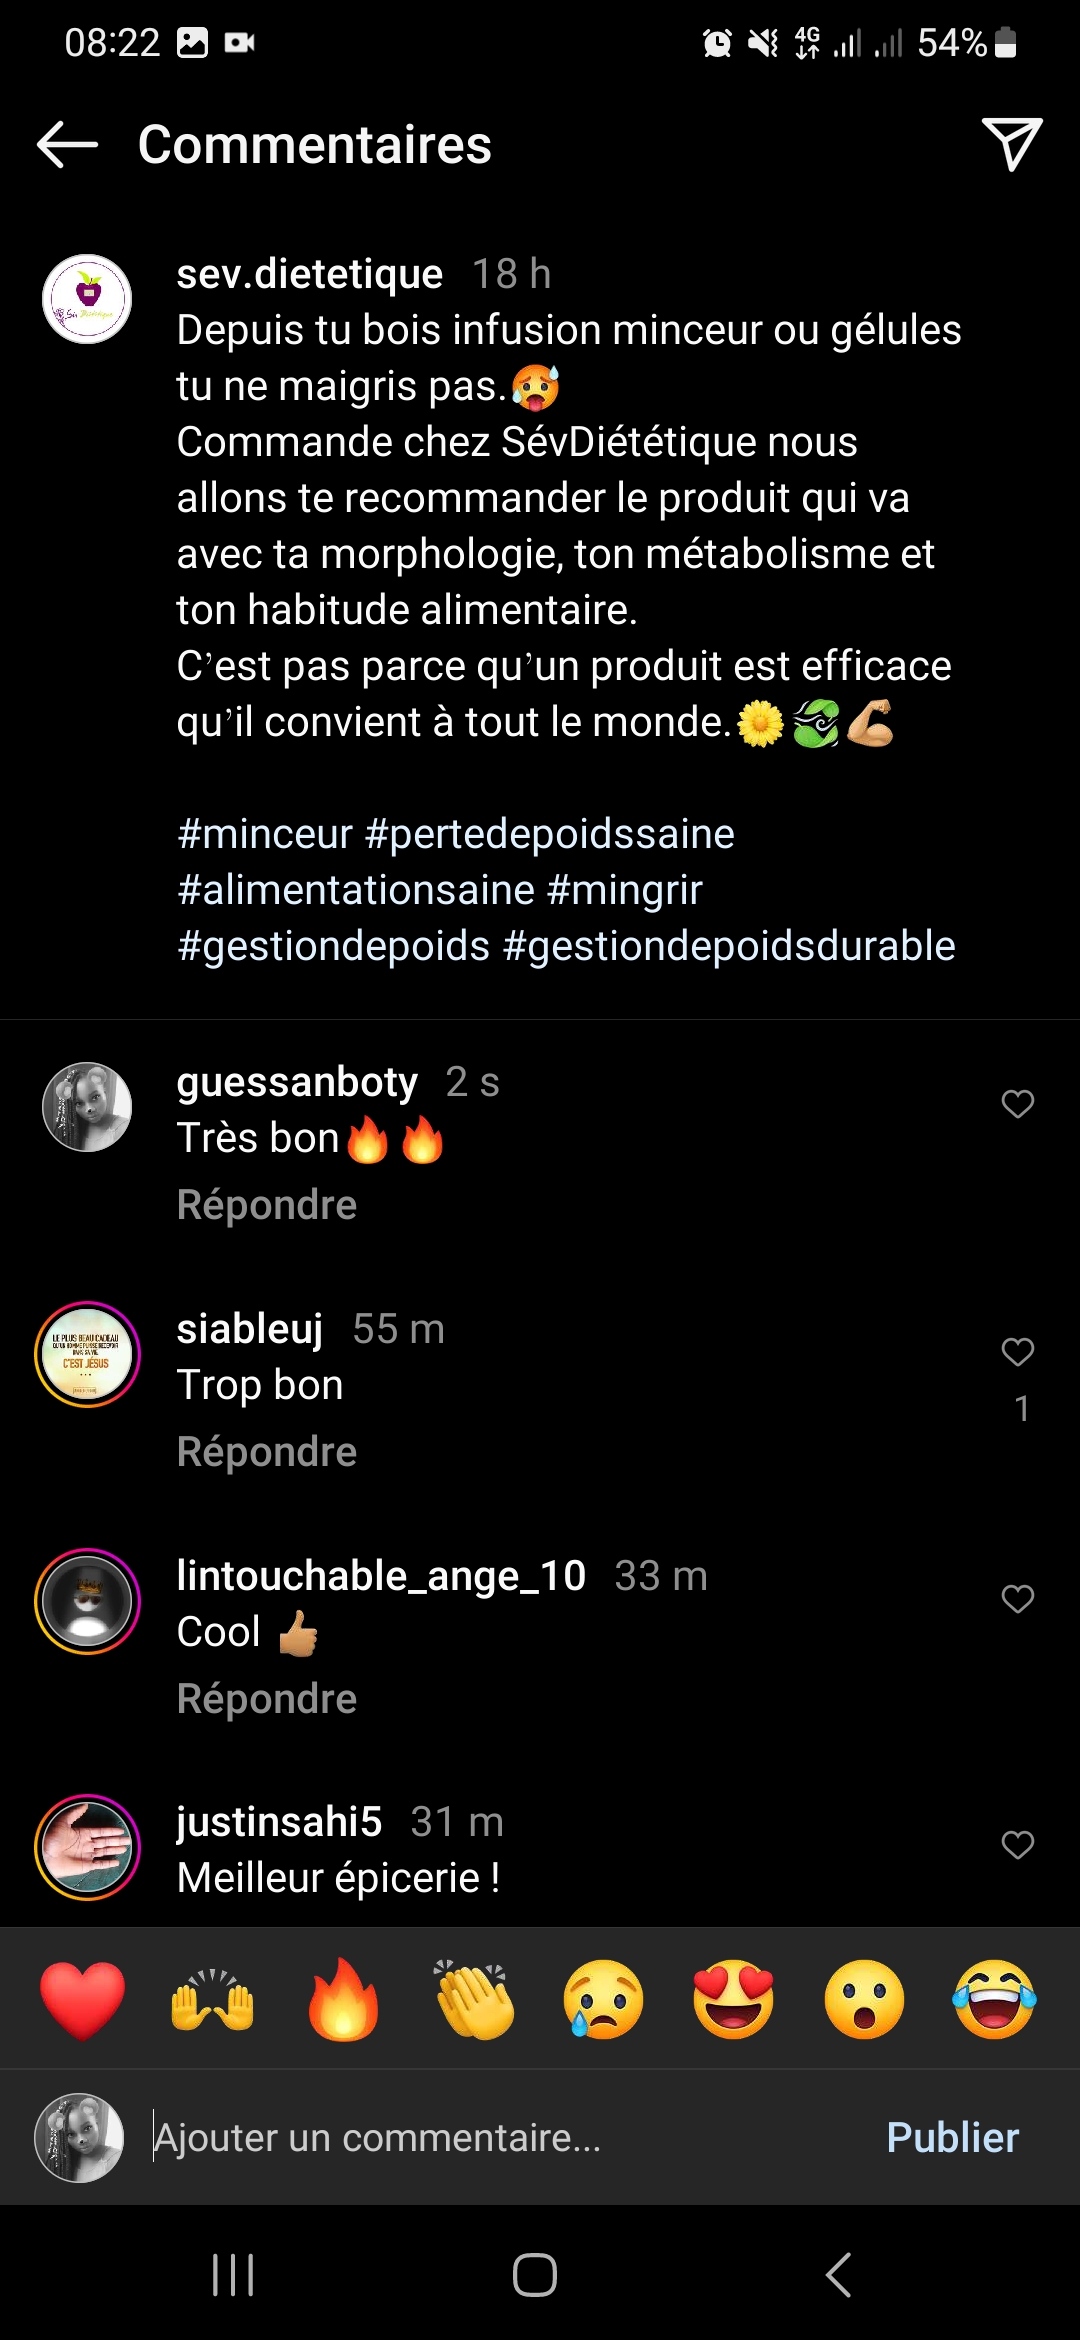
Task: Insert the clapping hands emoji
Action: click(474, 2000)
